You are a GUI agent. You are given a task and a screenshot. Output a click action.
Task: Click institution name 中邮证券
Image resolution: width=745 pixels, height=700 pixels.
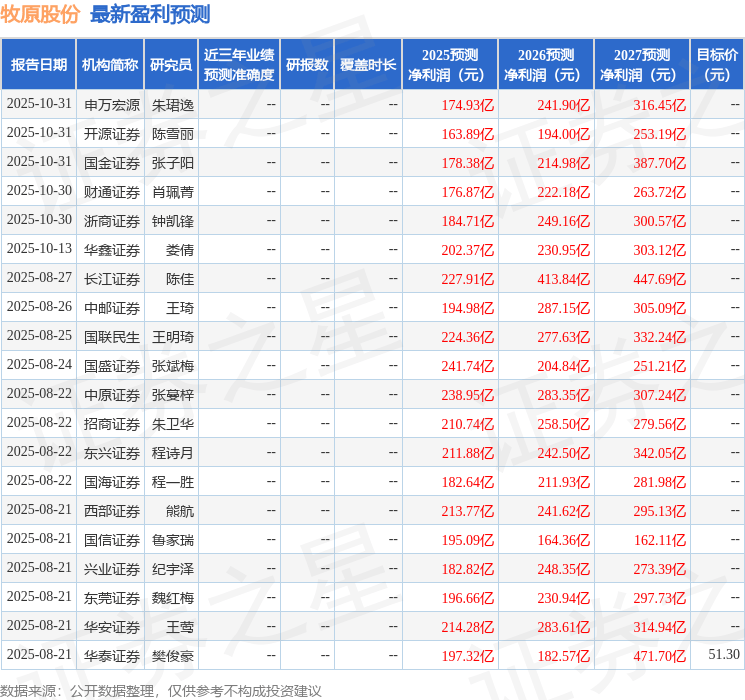tap(112, 308)
